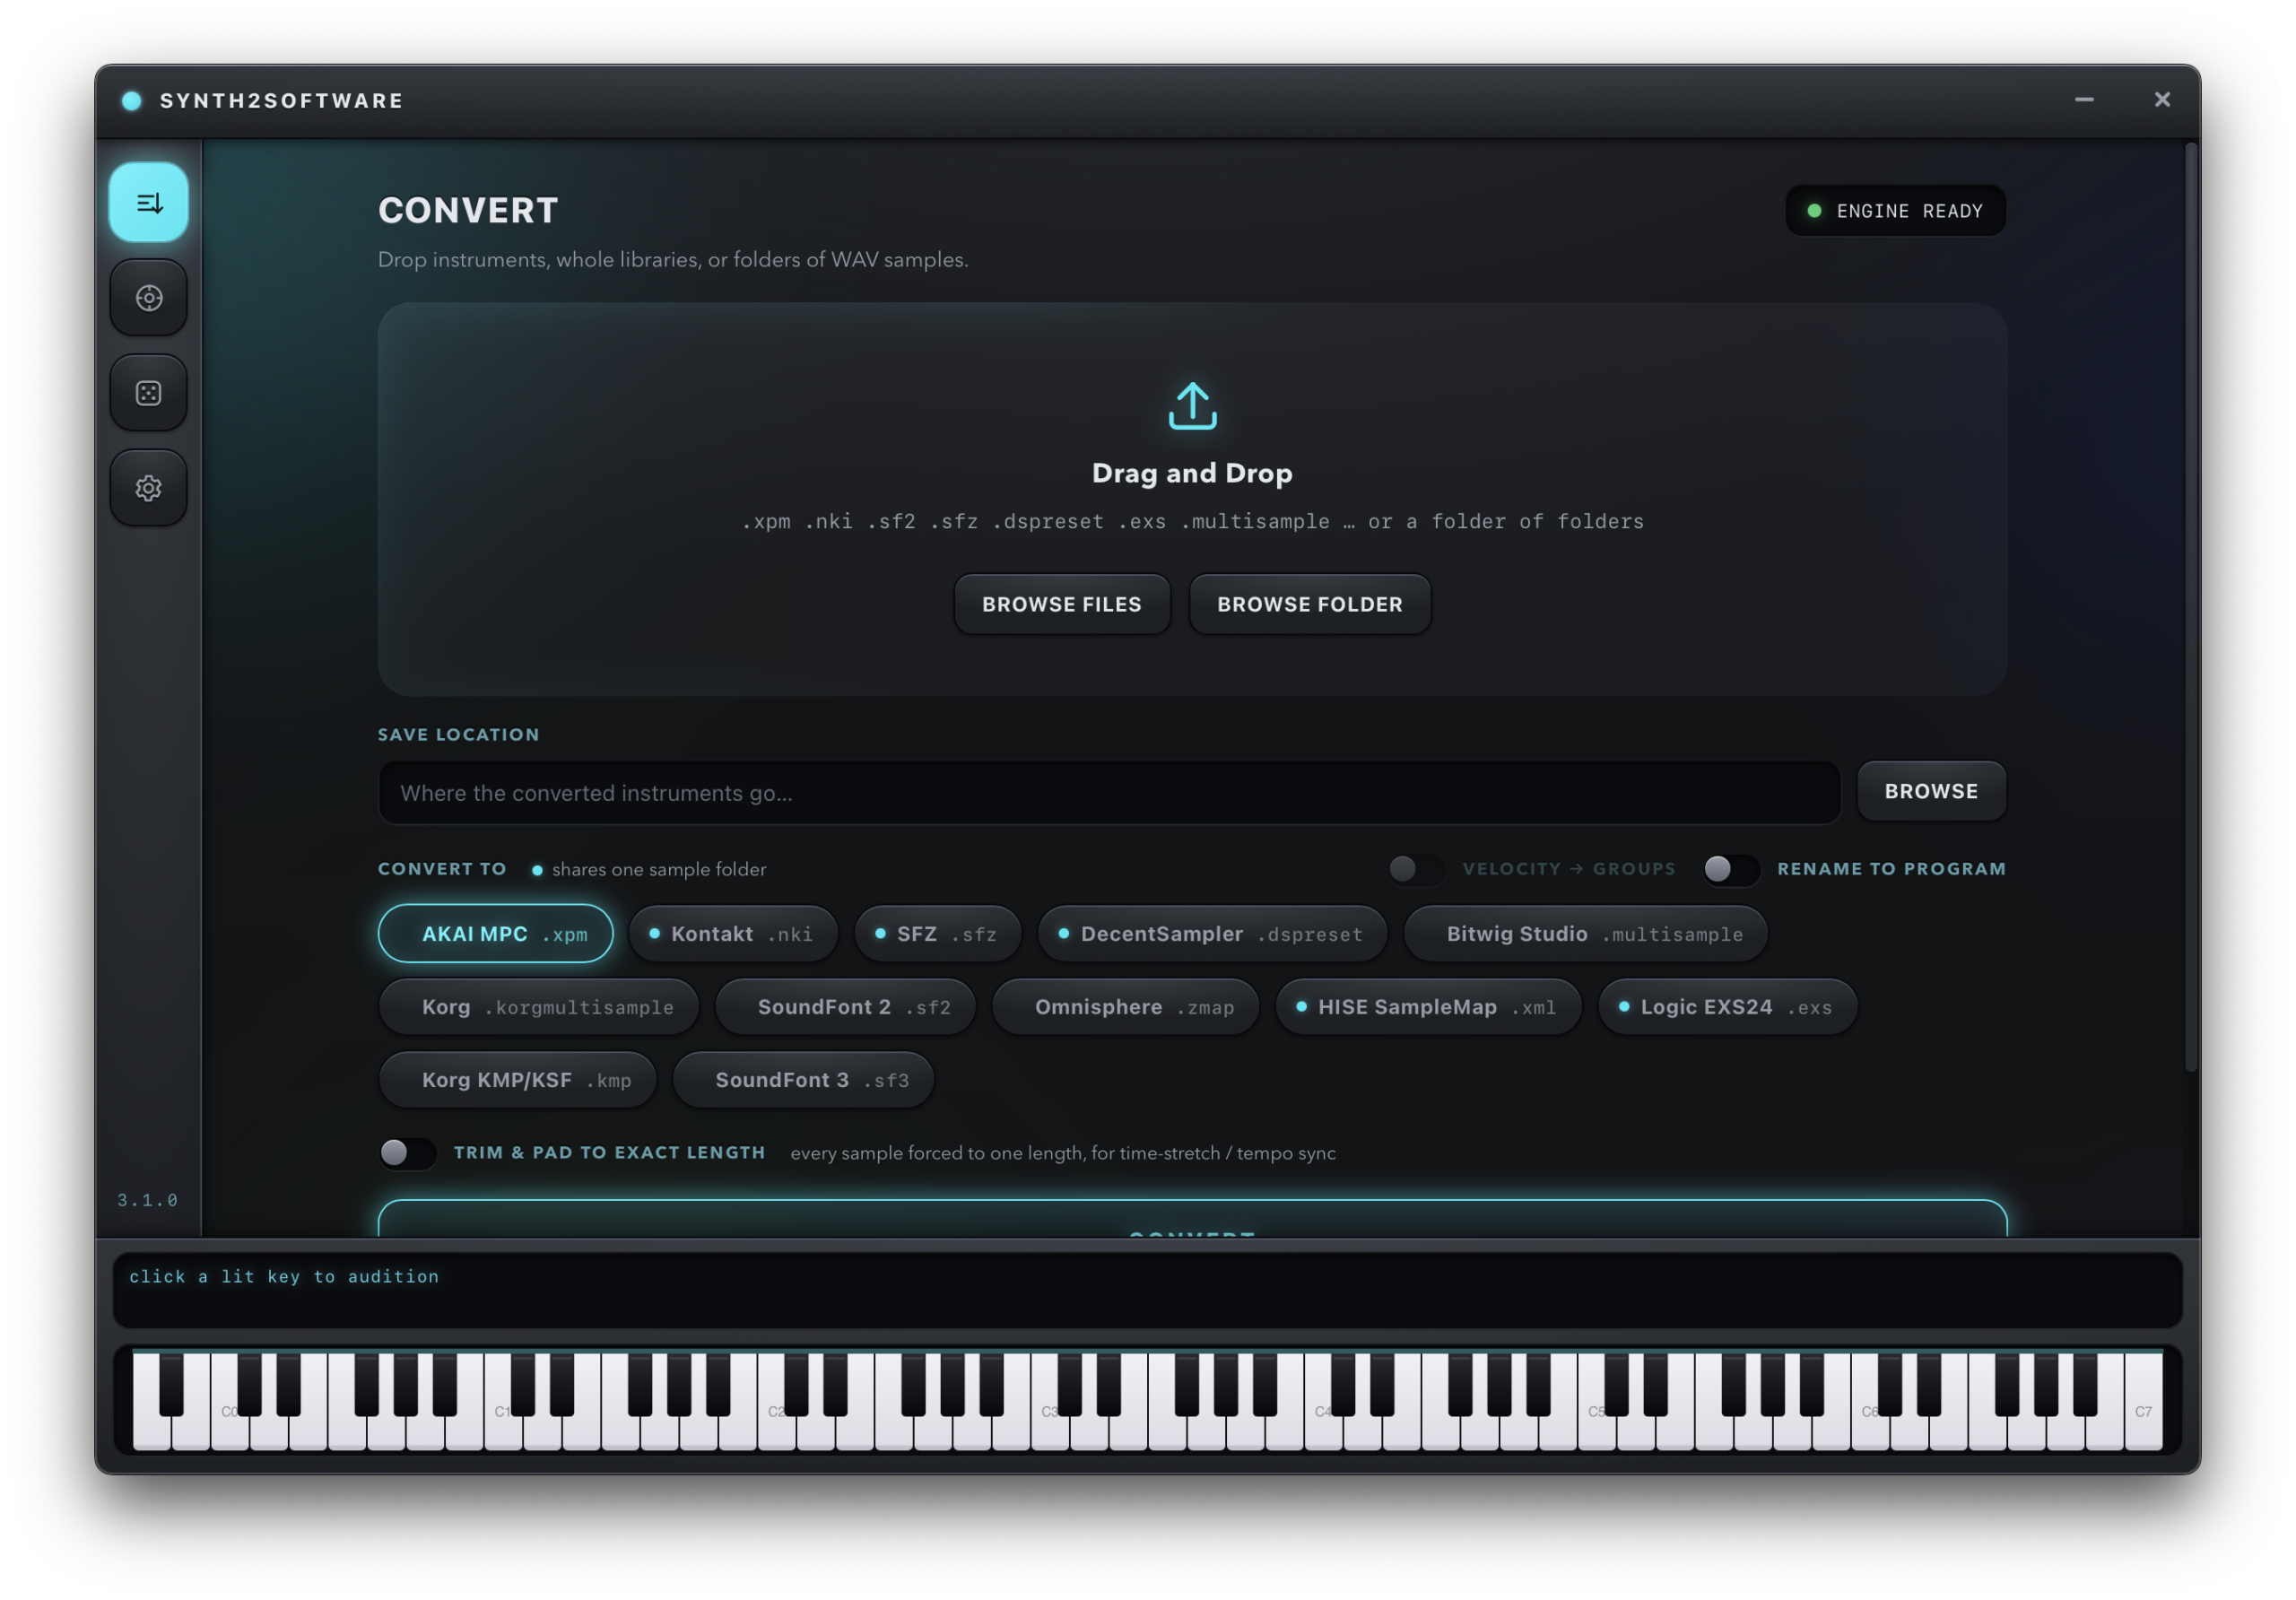Select Korg KMP/KSF .kmp format
2296x1600 pixels.
(x=517, y=1080)
